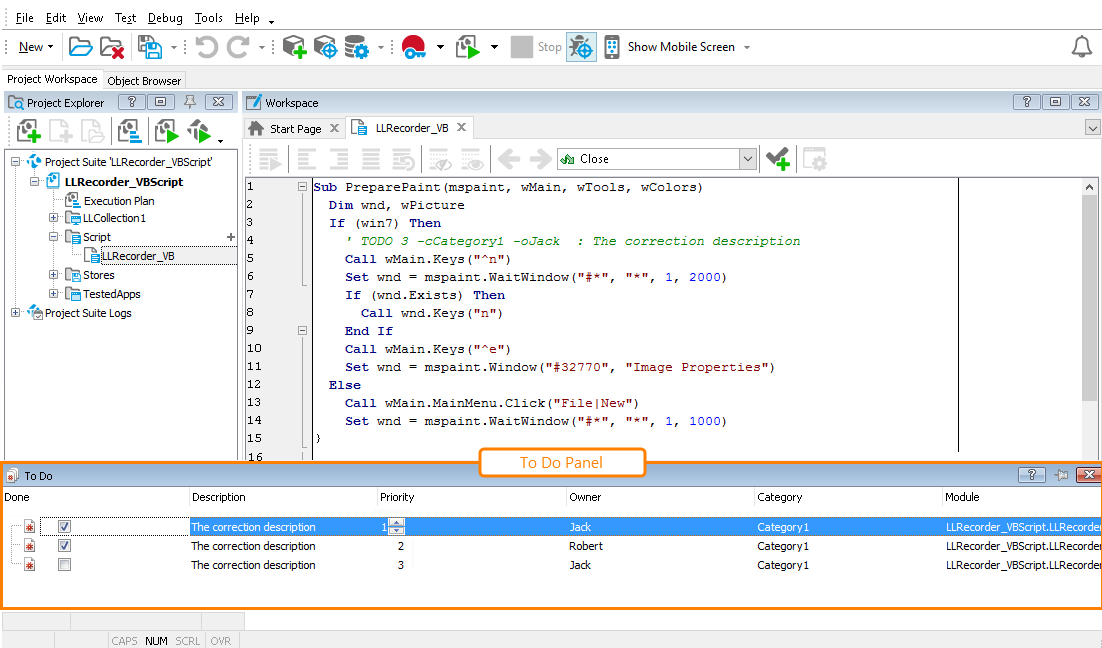This screenshot has height=648, width=1102.
Task: Switch to the Object Browser tab
Action: pyautogui.click(x=144, y=81)
